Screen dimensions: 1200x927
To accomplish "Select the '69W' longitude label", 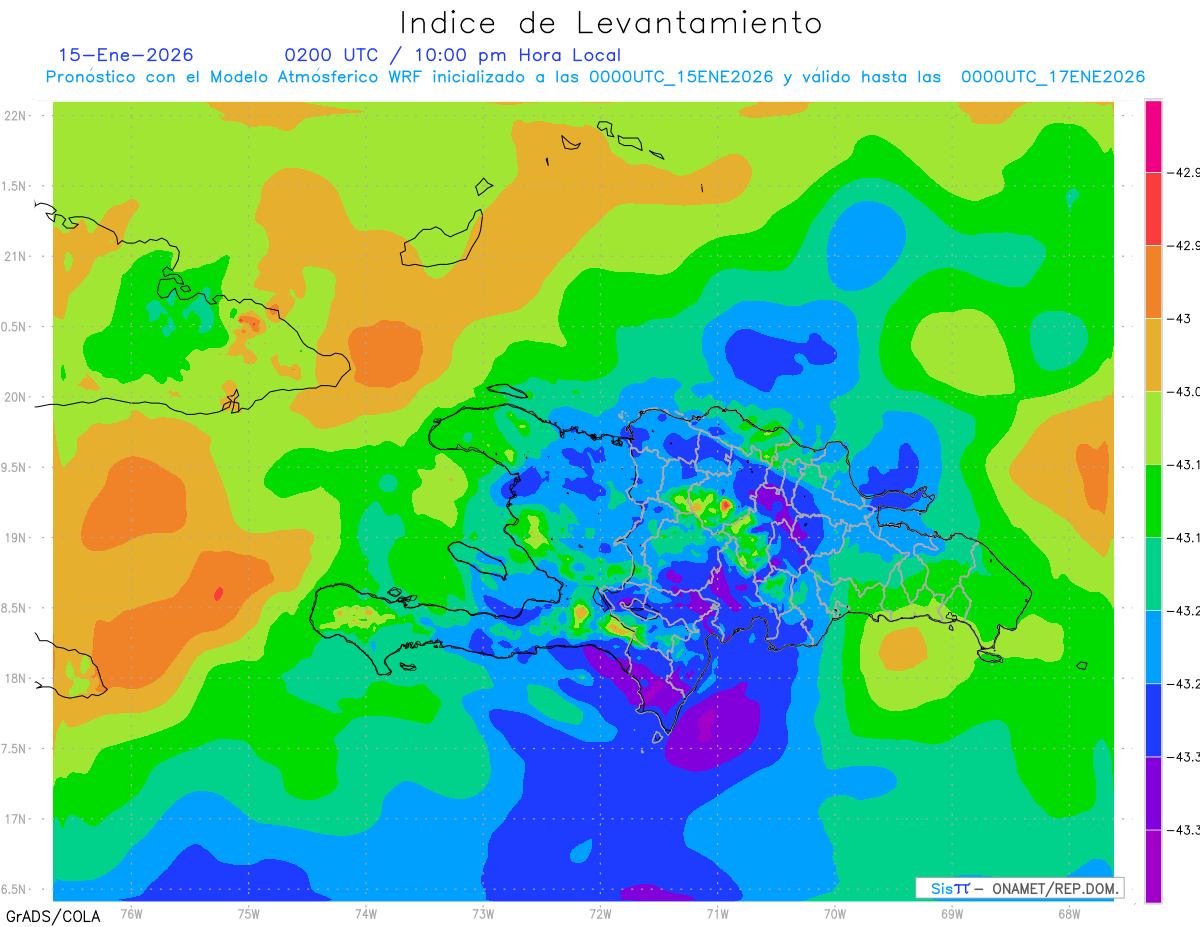I will click(x=952, y=912).
